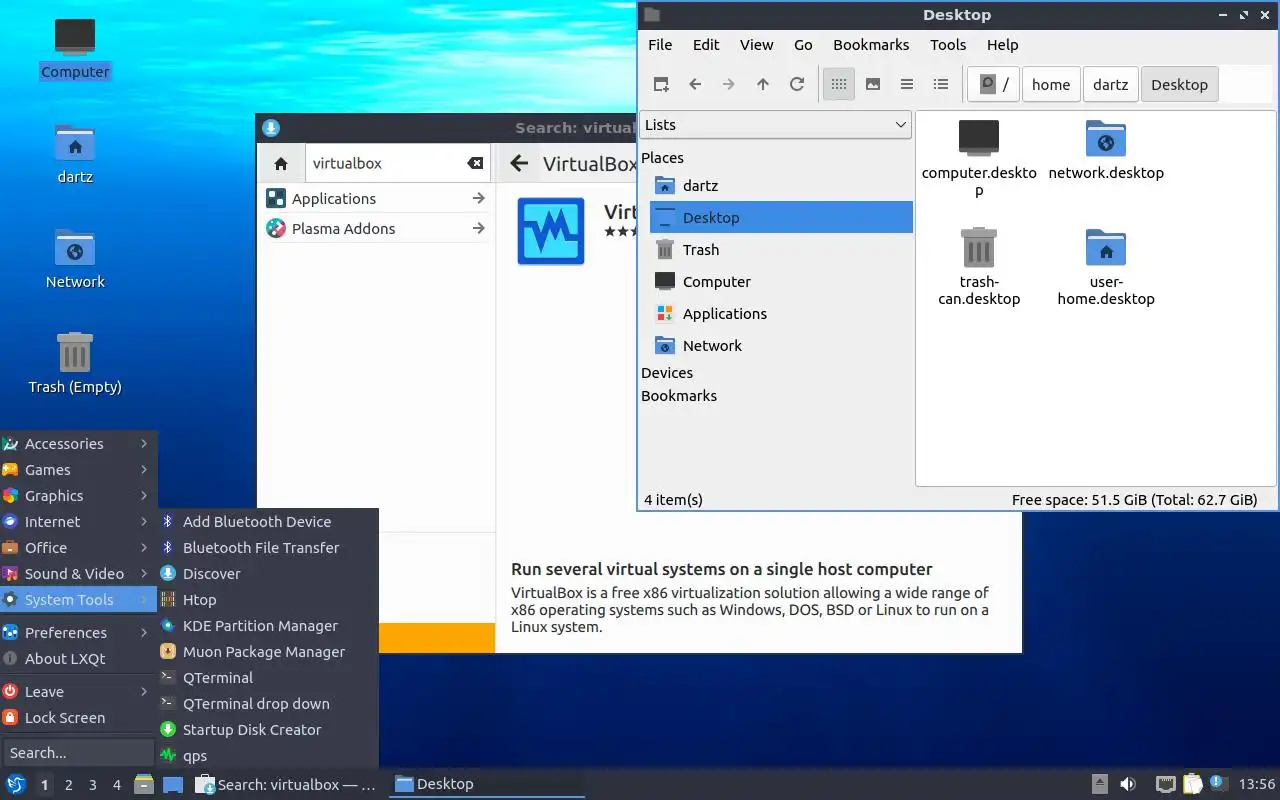Click the removable media eject icon
The width and height of the screenshot is (1280, 800).
pos(1100,784)
